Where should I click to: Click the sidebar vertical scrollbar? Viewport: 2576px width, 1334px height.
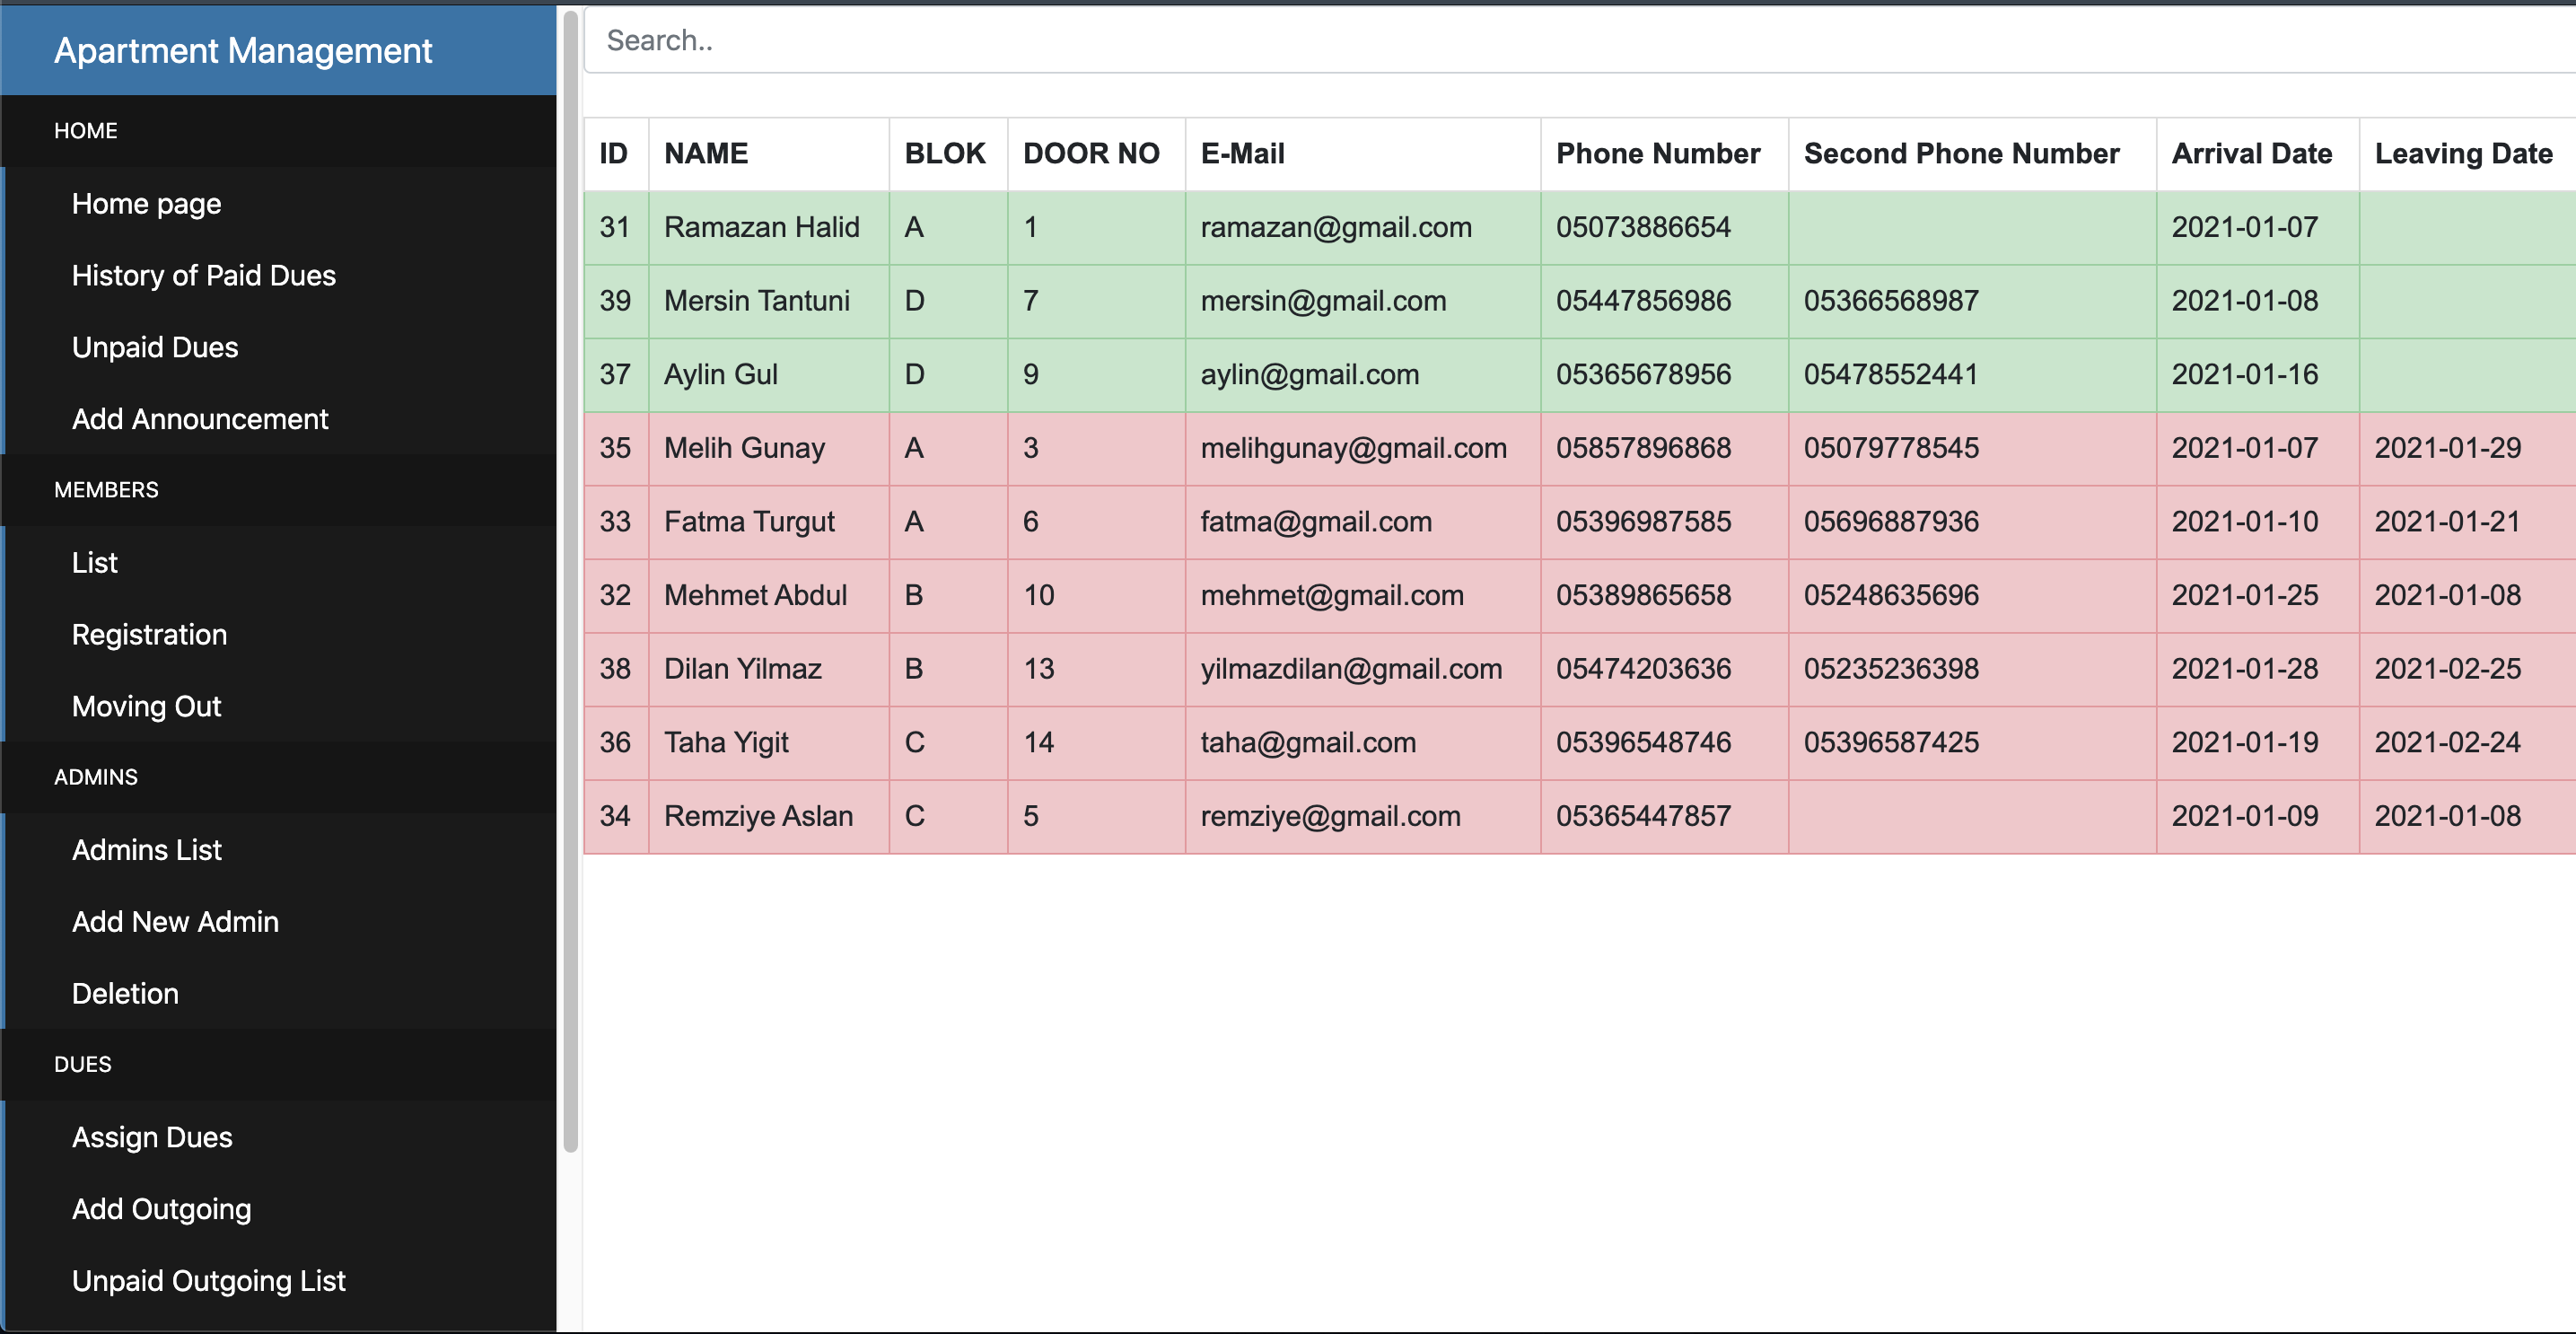click(570, 580)
